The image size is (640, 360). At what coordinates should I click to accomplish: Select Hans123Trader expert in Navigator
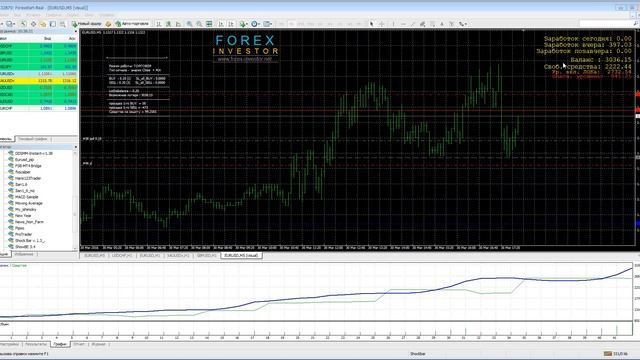[28, 178]
